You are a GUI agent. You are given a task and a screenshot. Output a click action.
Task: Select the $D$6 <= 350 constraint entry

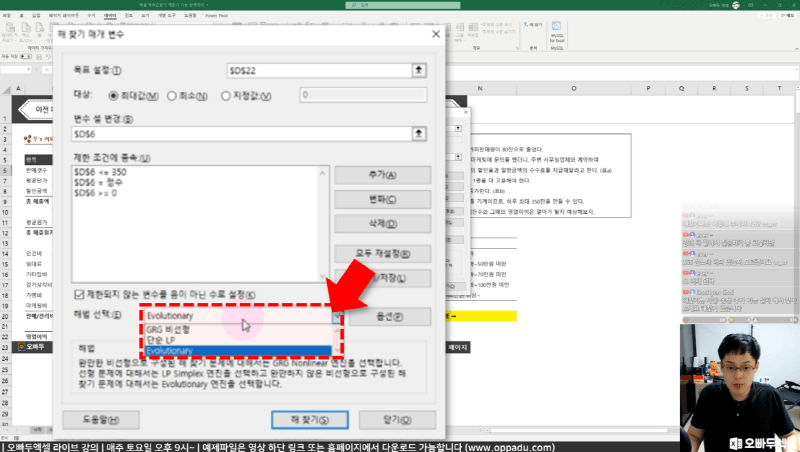coord(99,171)
